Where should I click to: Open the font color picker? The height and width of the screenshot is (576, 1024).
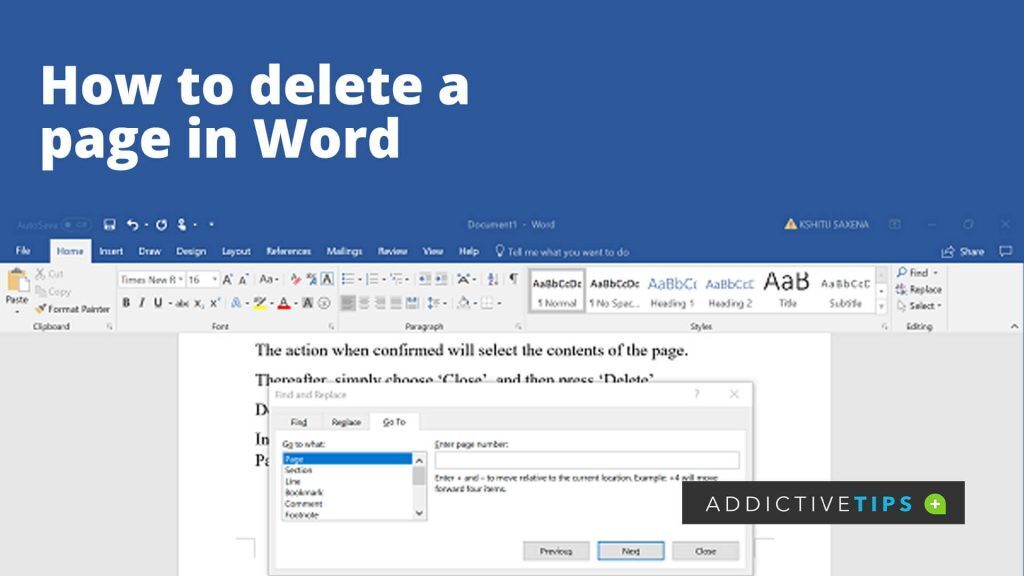[x=282, y=303]
